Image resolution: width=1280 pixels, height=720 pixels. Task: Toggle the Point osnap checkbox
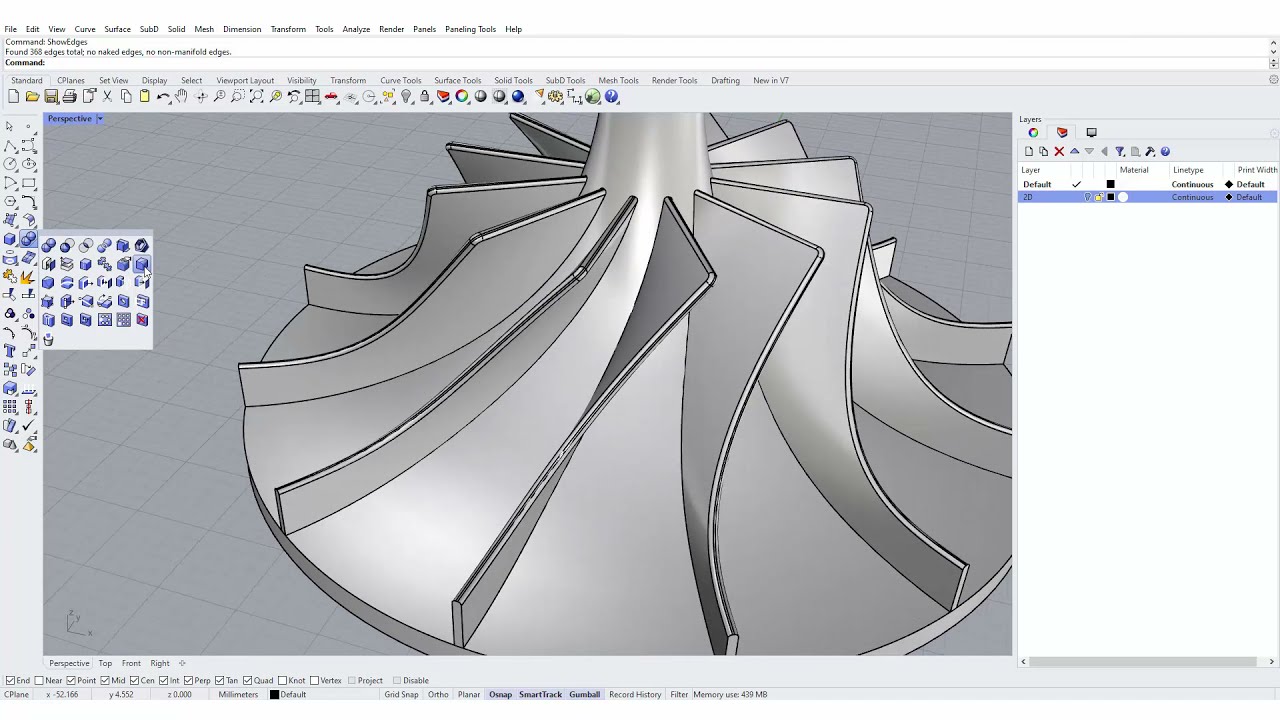pos(72,681)
